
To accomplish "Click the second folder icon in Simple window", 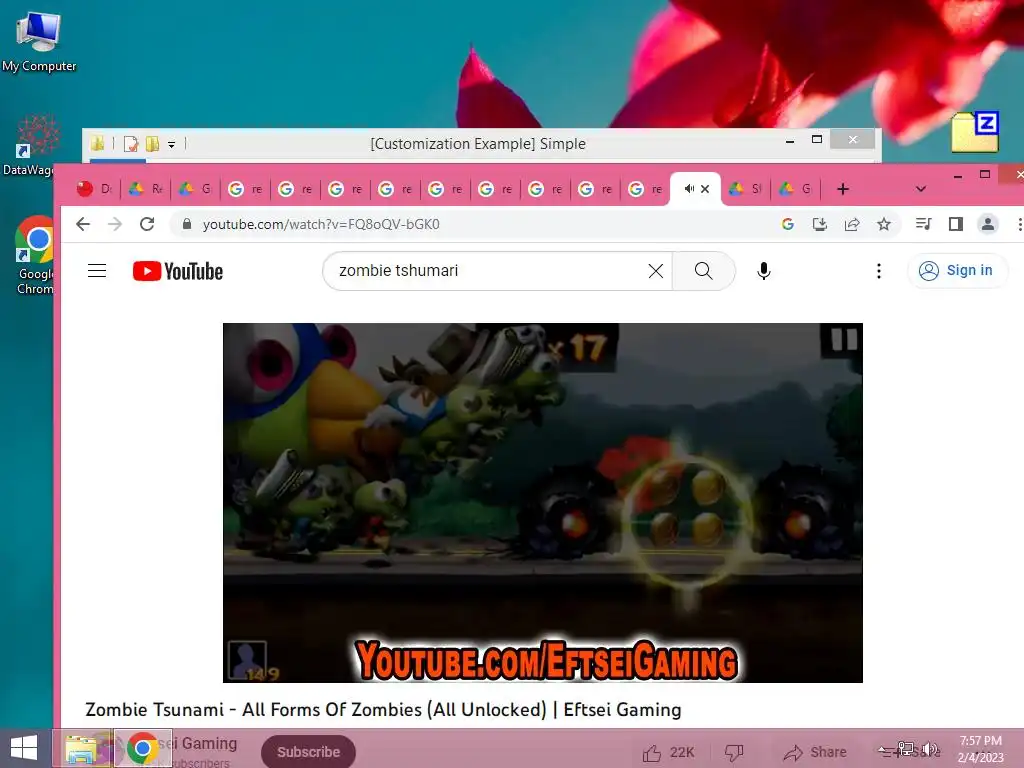I will [x=152, y=144].
